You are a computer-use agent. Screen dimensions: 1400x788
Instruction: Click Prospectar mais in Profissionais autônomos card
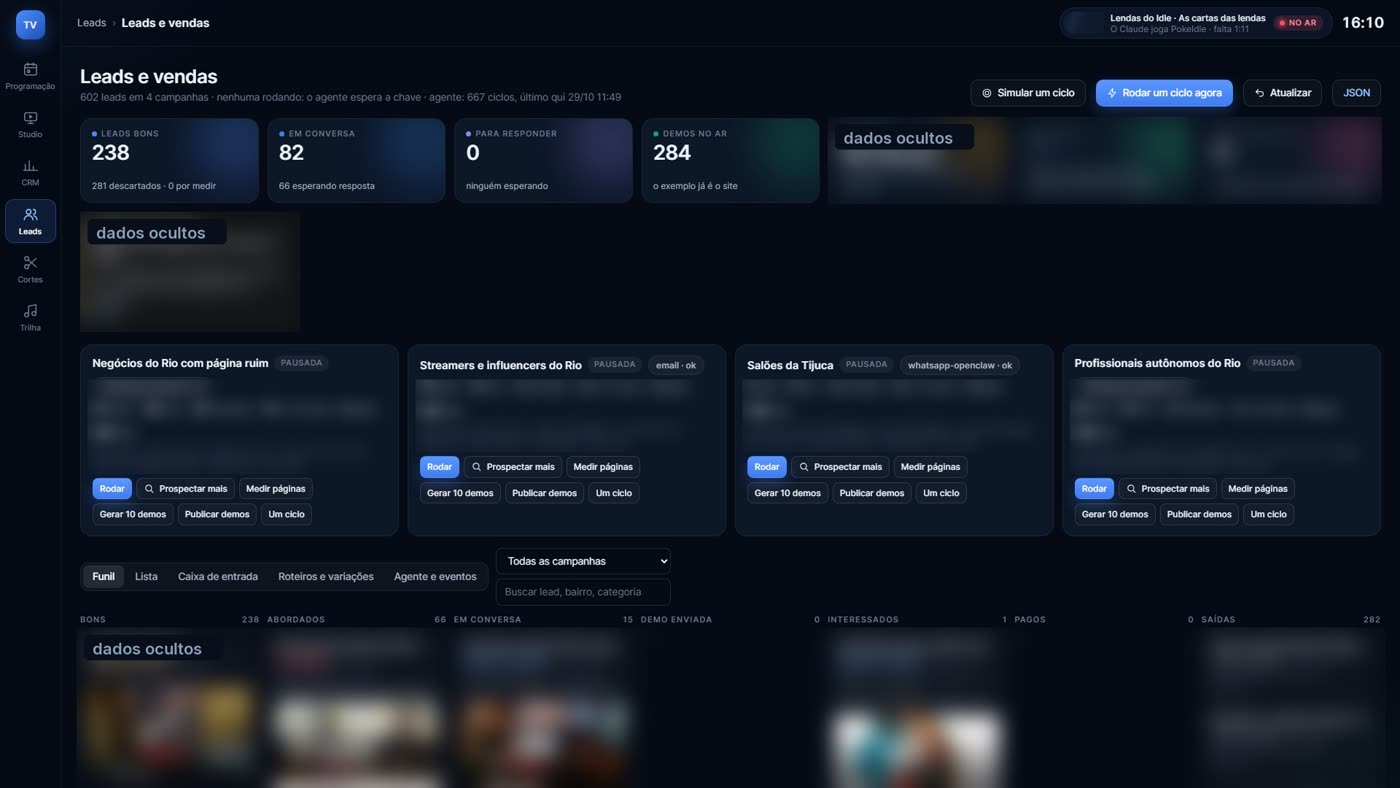pyautogui.click(x=1168, y=489)
